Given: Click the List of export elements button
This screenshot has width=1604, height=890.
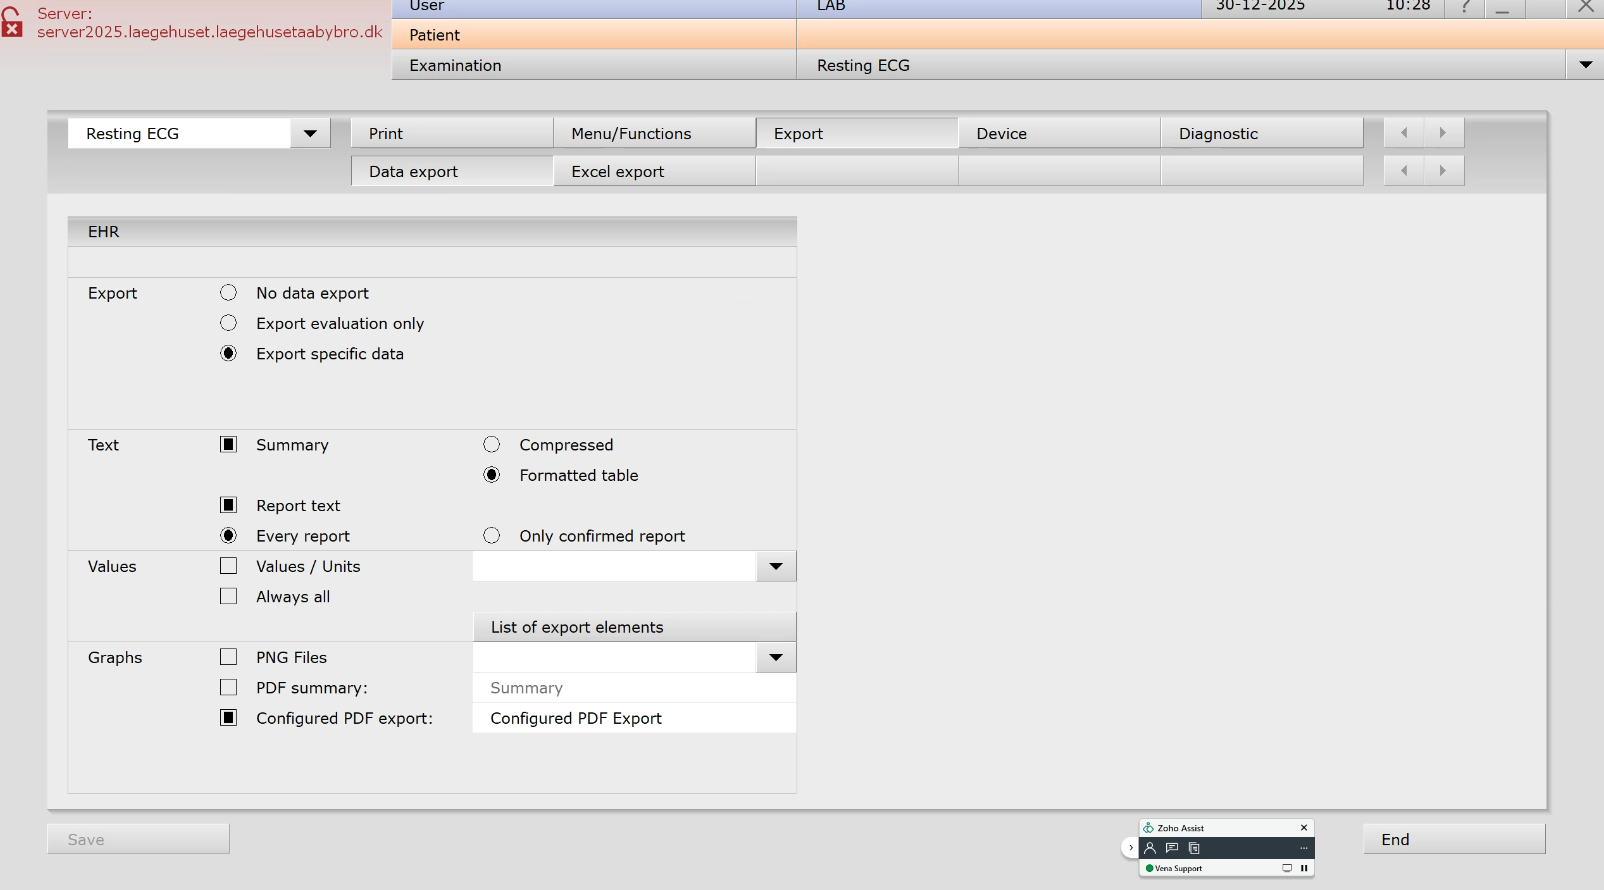Looking at the screenshot, I should [634, 627].
